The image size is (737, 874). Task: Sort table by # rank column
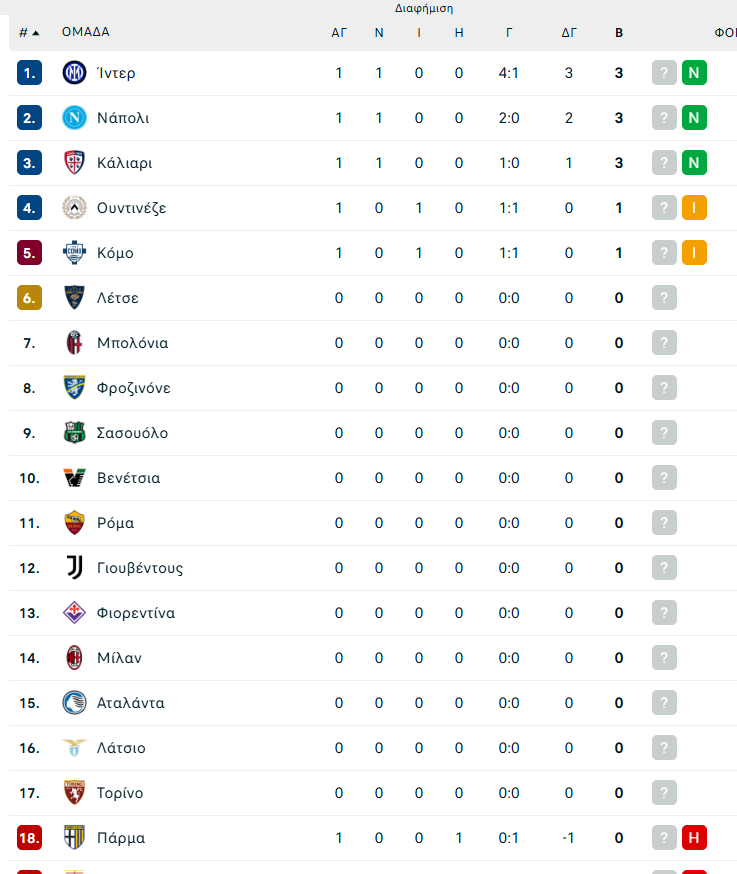click(29, 33)
